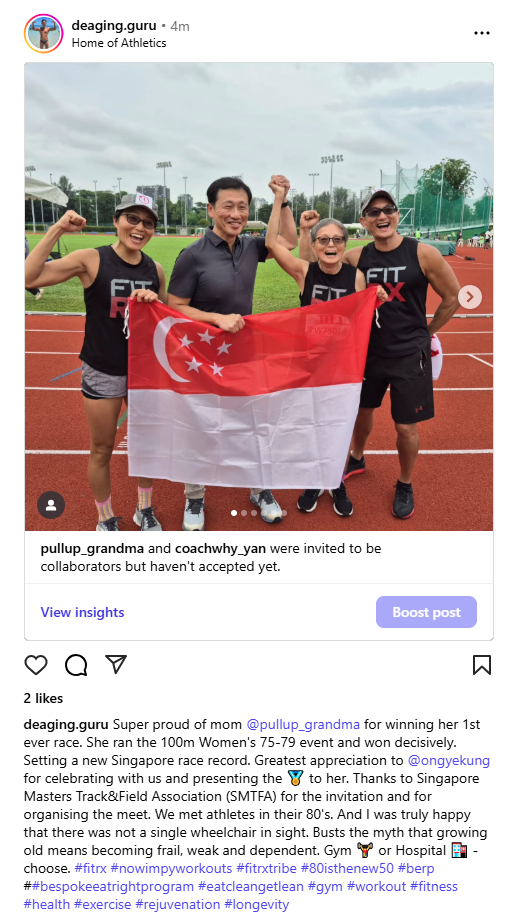Open the Home of Athletics location
The height and width of the screenshot is (919, 520).
[119, 43]
